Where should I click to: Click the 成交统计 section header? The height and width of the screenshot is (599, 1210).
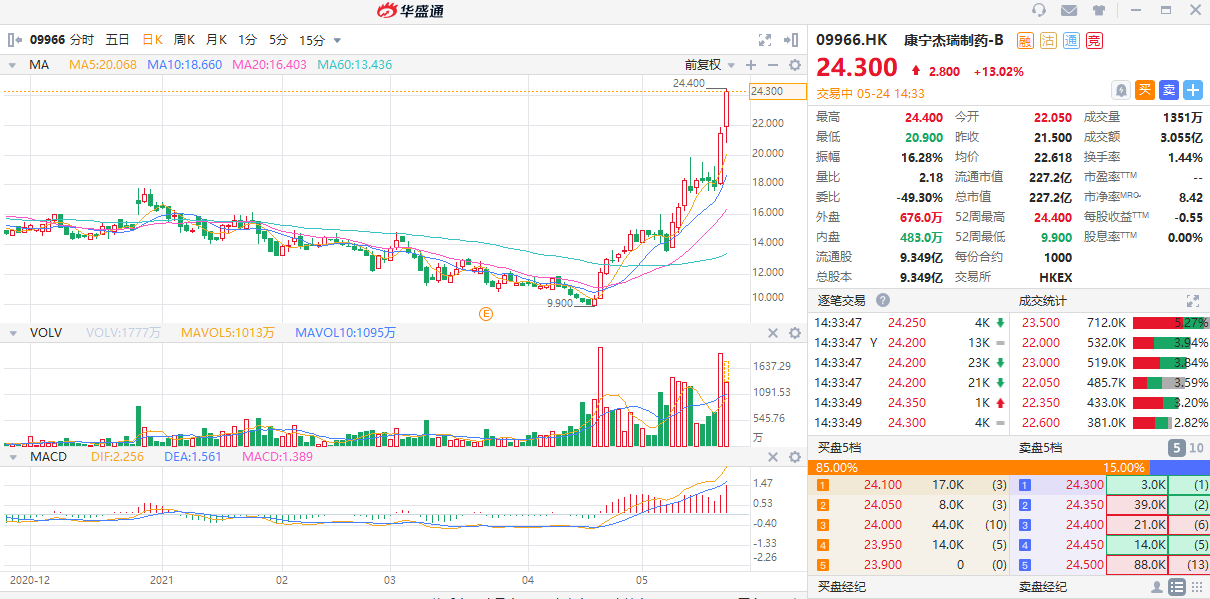pos(1043,300)
